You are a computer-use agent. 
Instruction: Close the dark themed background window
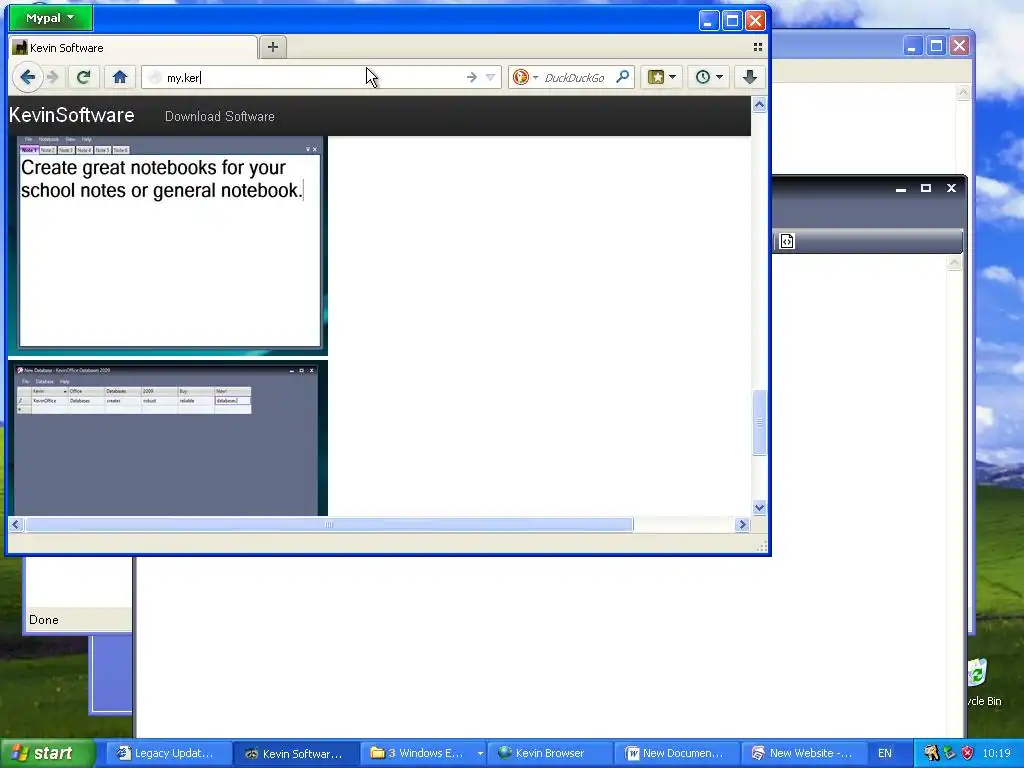(x=952, y=188)
